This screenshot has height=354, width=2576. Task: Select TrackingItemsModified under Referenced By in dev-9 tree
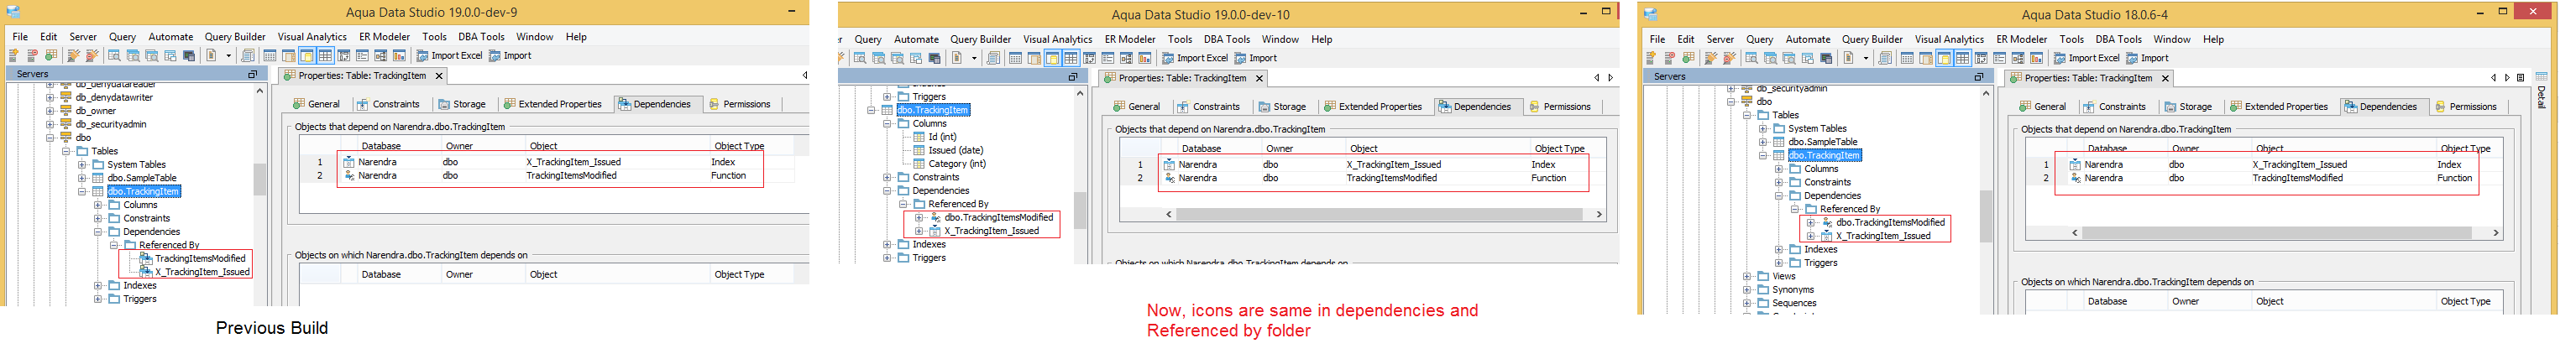point(200,259)
